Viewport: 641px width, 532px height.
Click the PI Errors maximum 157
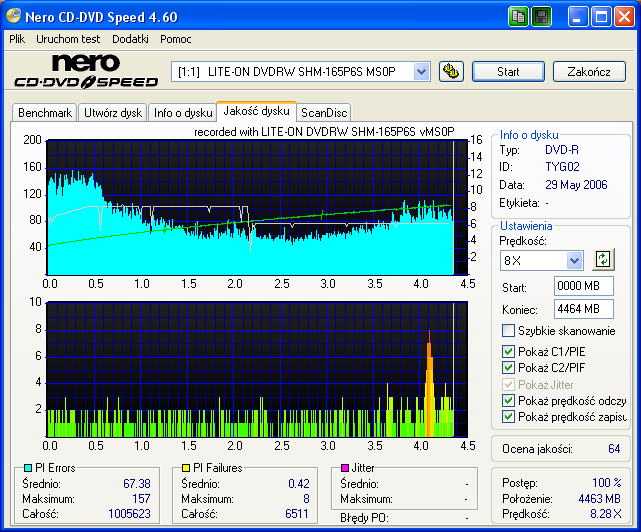141,499
